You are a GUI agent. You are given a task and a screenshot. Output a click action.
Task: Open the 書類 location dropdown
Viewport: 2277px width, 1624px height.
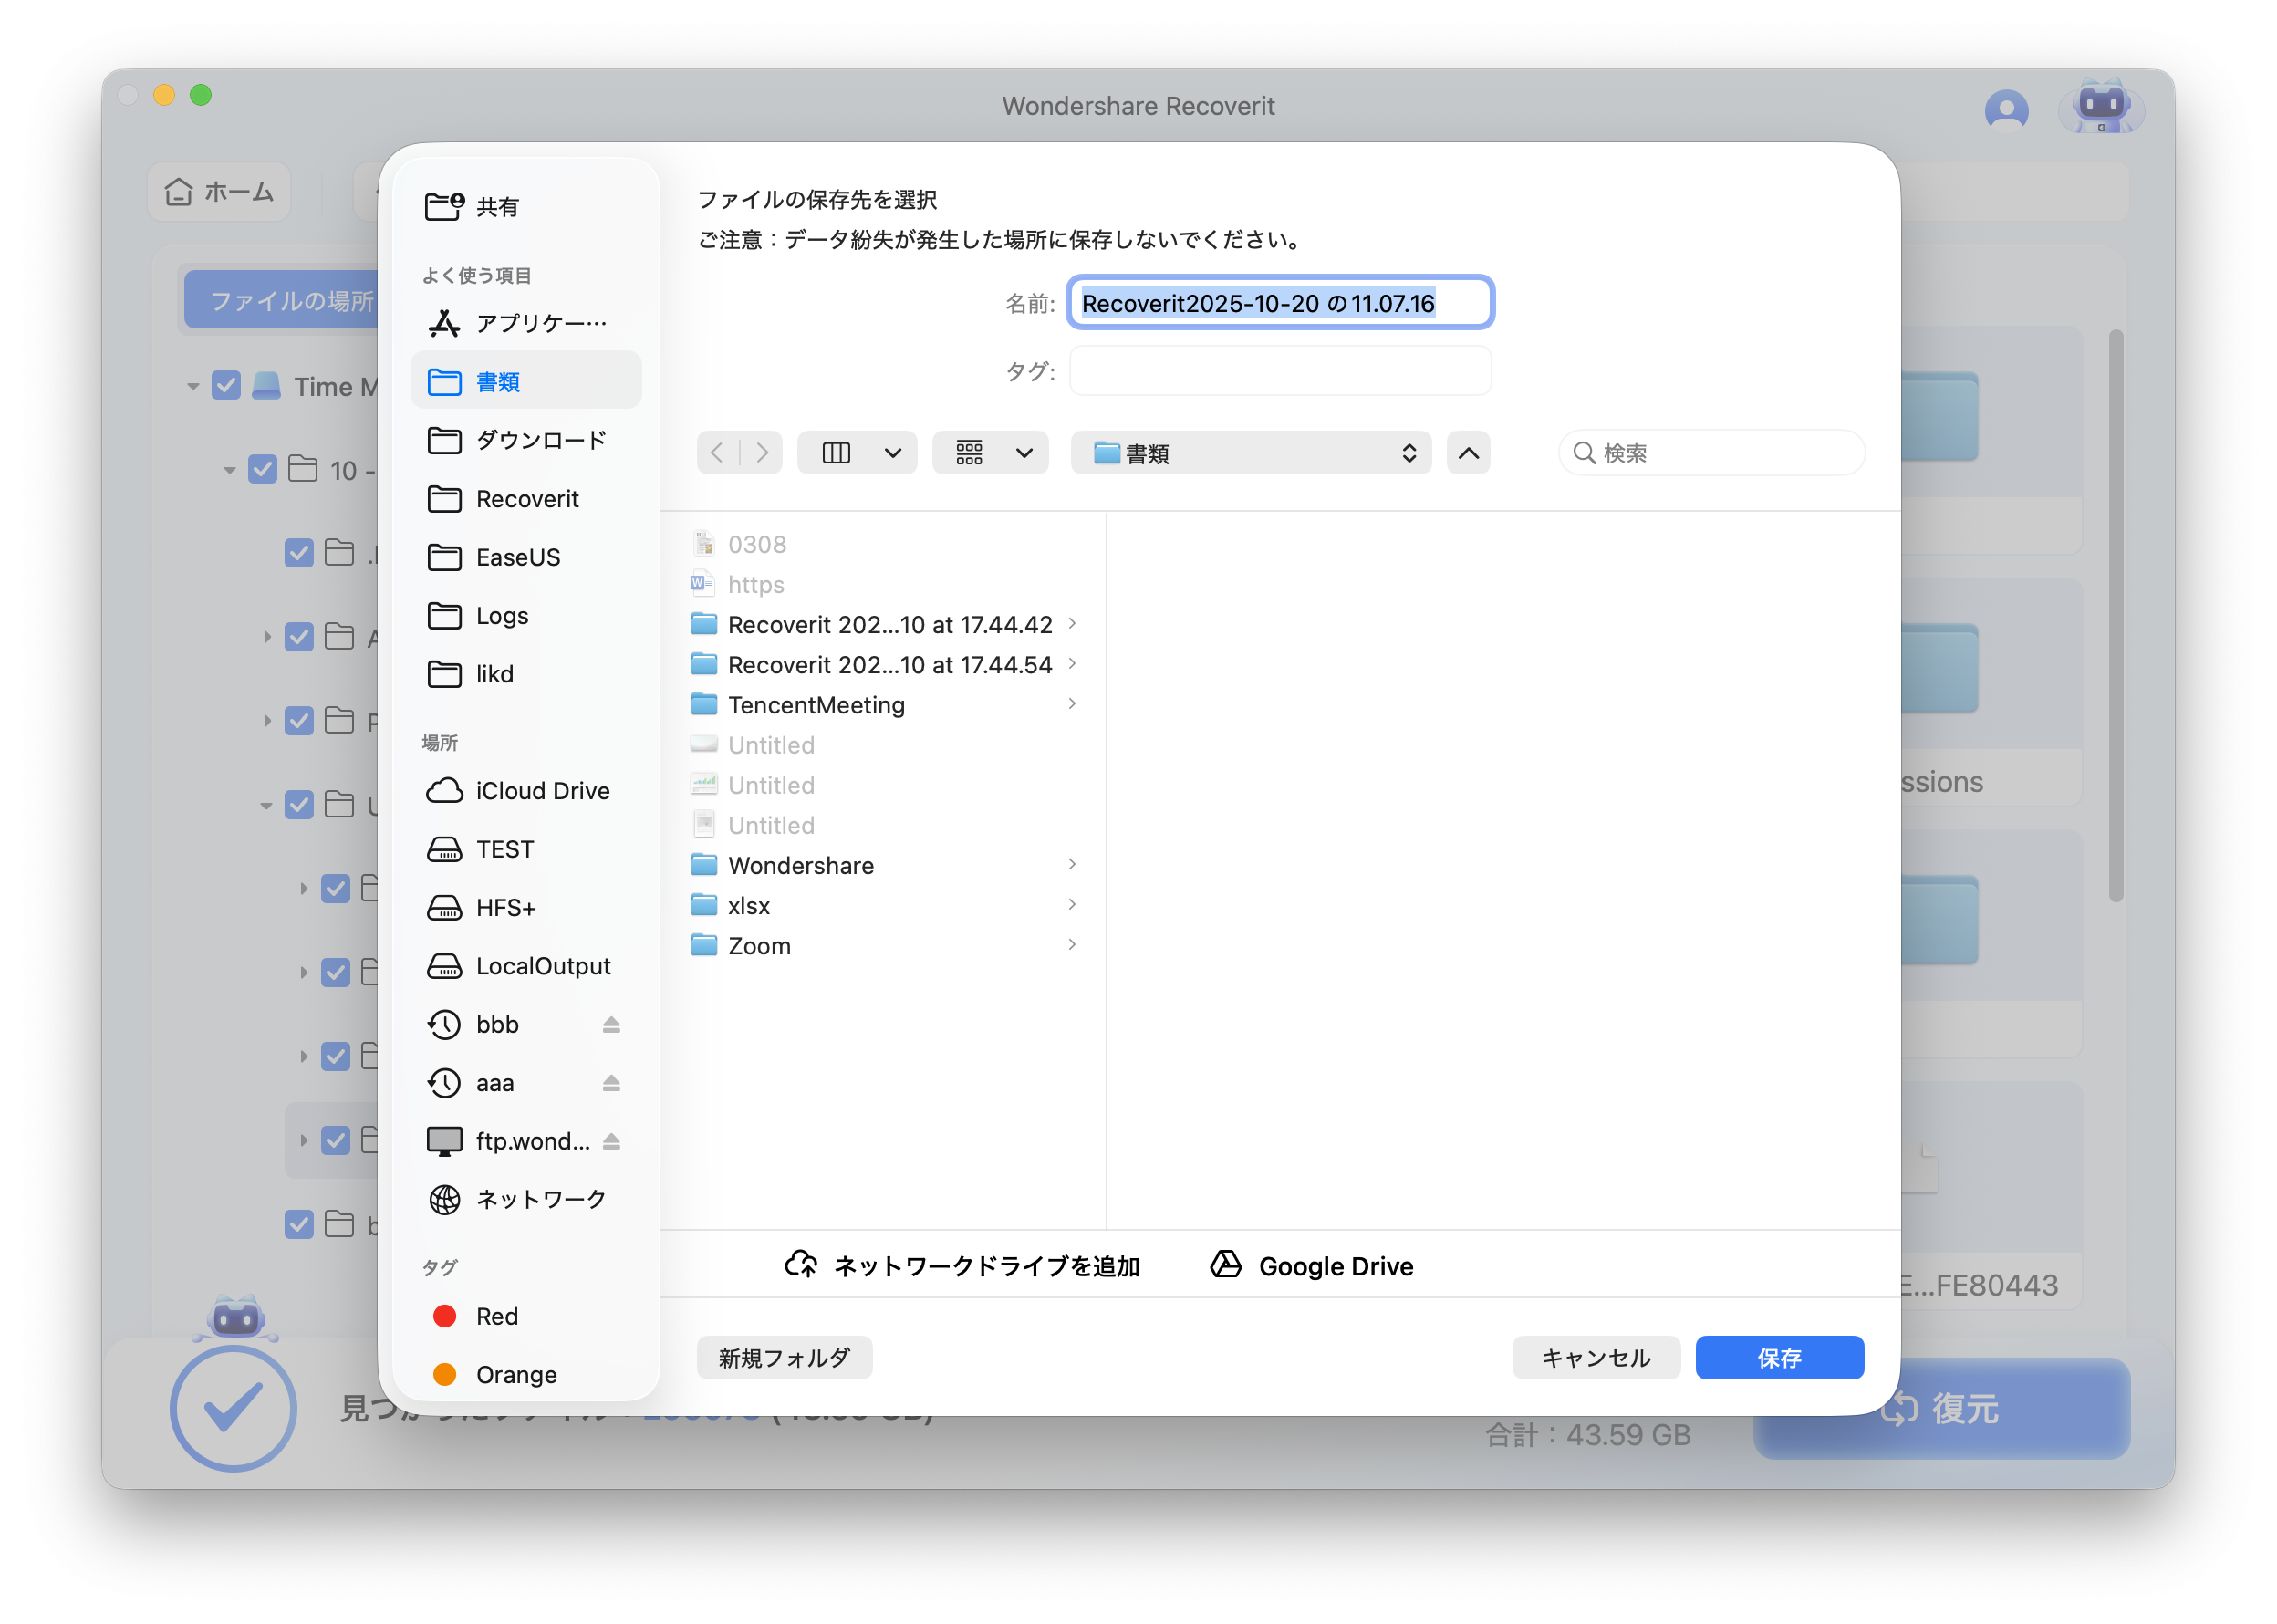pyautogui.click(x=1250, y=453)
